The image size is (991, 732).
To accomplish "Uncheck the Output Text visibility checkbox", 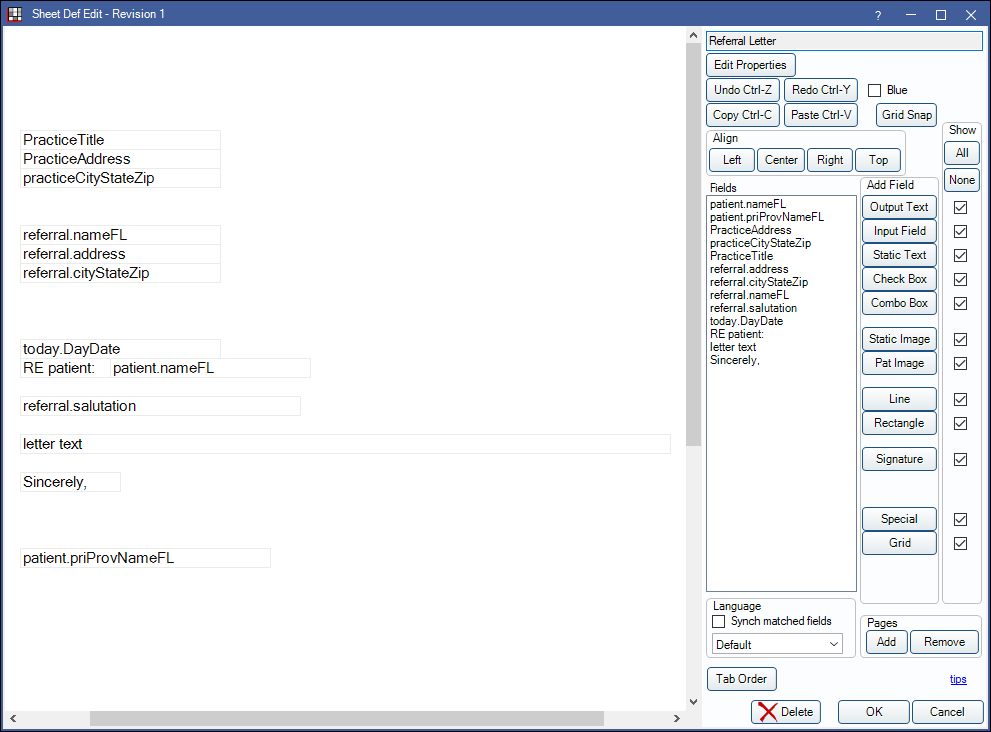I will pos(961,207).
